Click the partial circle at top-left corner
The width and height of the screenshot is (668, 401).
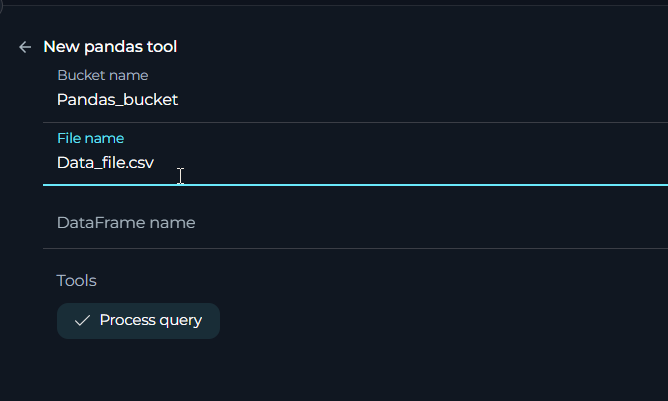[1, 6]
